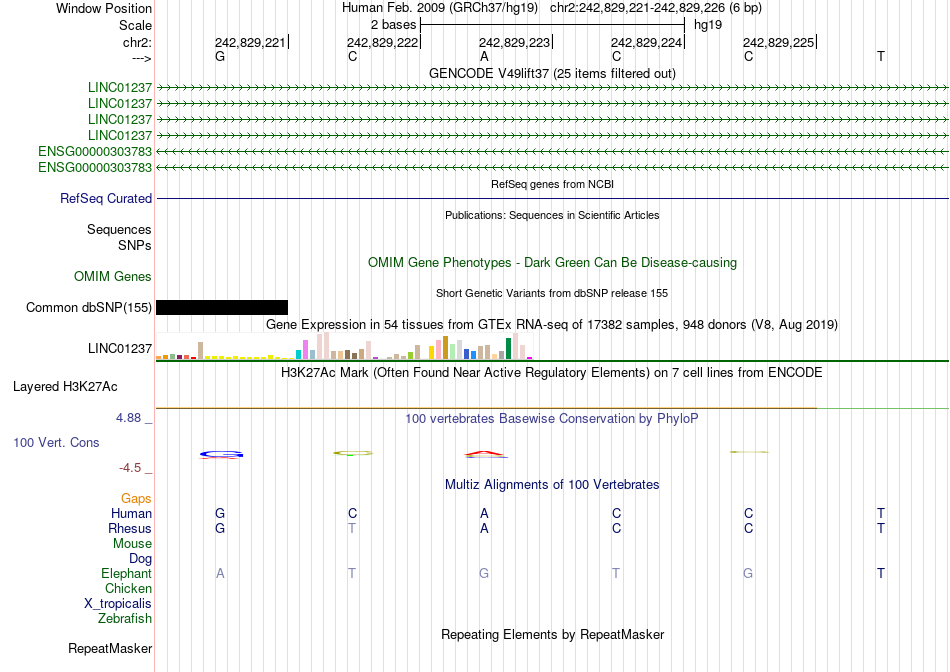Screen dimensions: 950x672
Task: Select the 100 Vert. Cons track label
Action: point(56,442)
